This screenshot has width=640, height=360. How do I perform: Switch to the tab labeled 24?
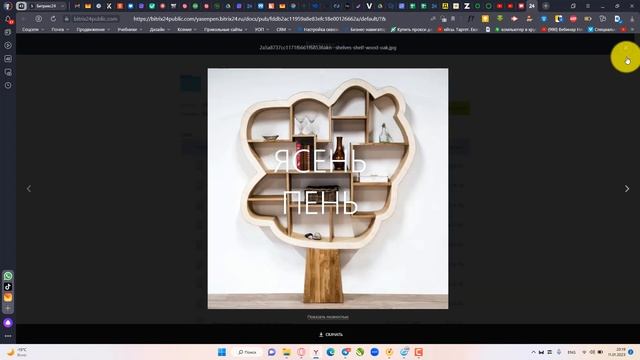[x=532, y=6]
